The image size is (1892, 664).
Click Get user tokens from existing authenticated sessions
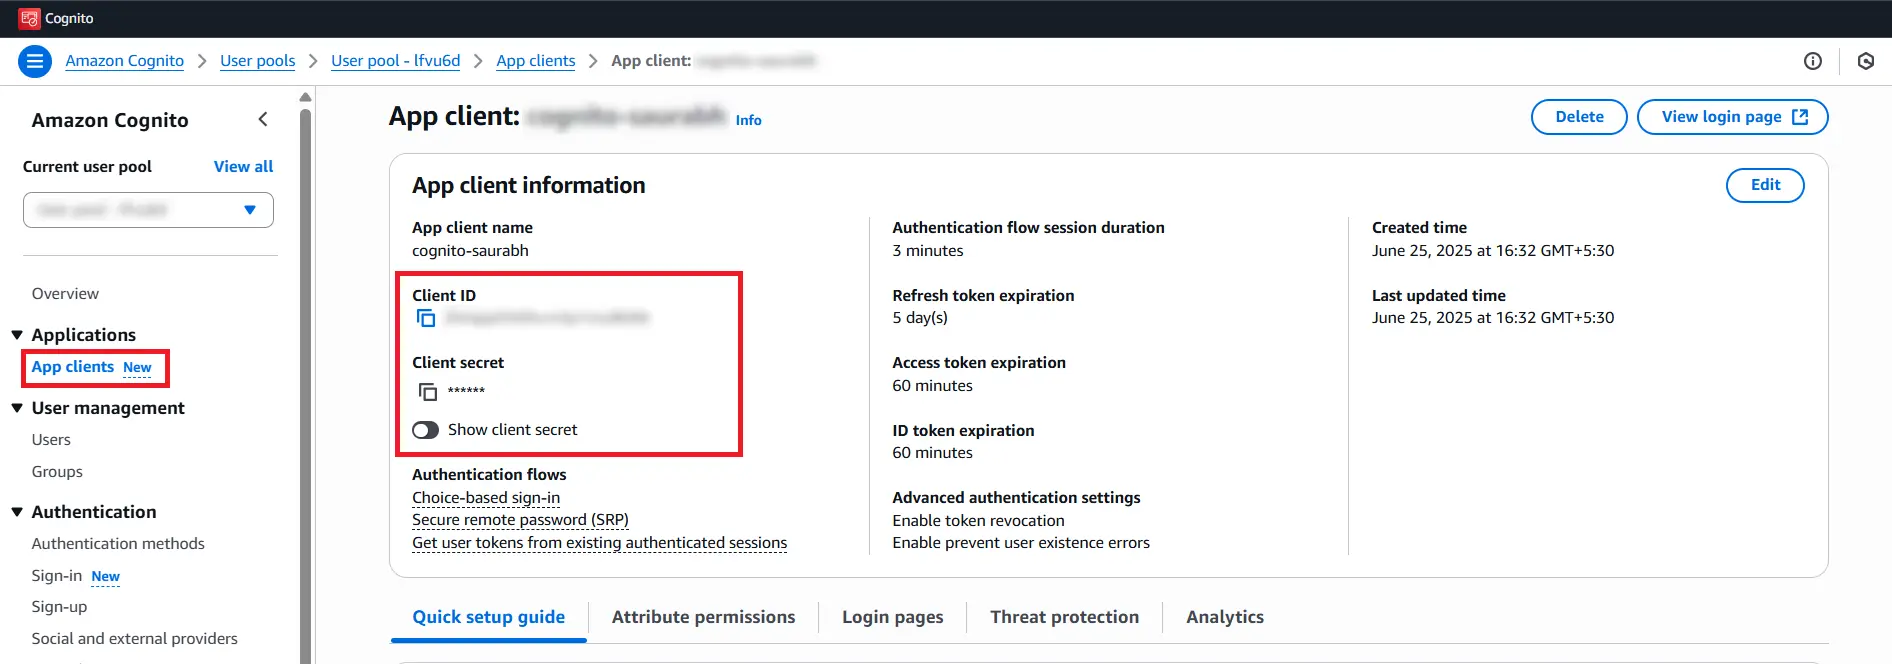pos(599,543)
